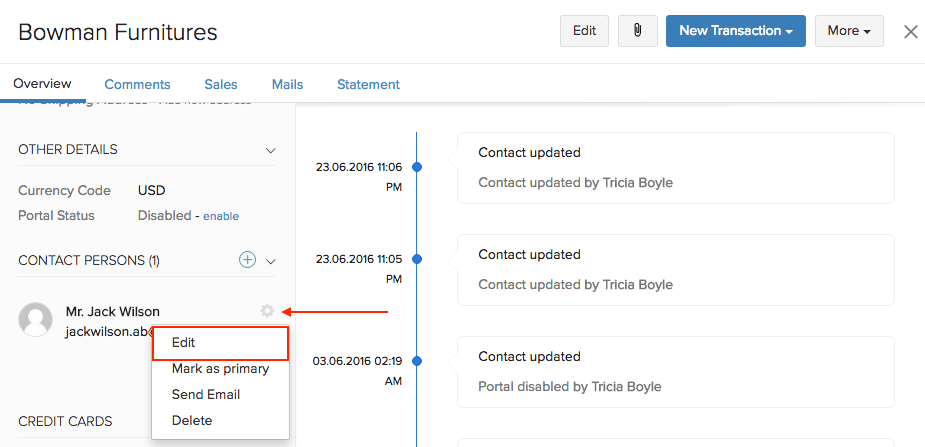Go to the Mails tab
Screen dimensions: 925x447
pyautogui.click(x=287, y=84)
